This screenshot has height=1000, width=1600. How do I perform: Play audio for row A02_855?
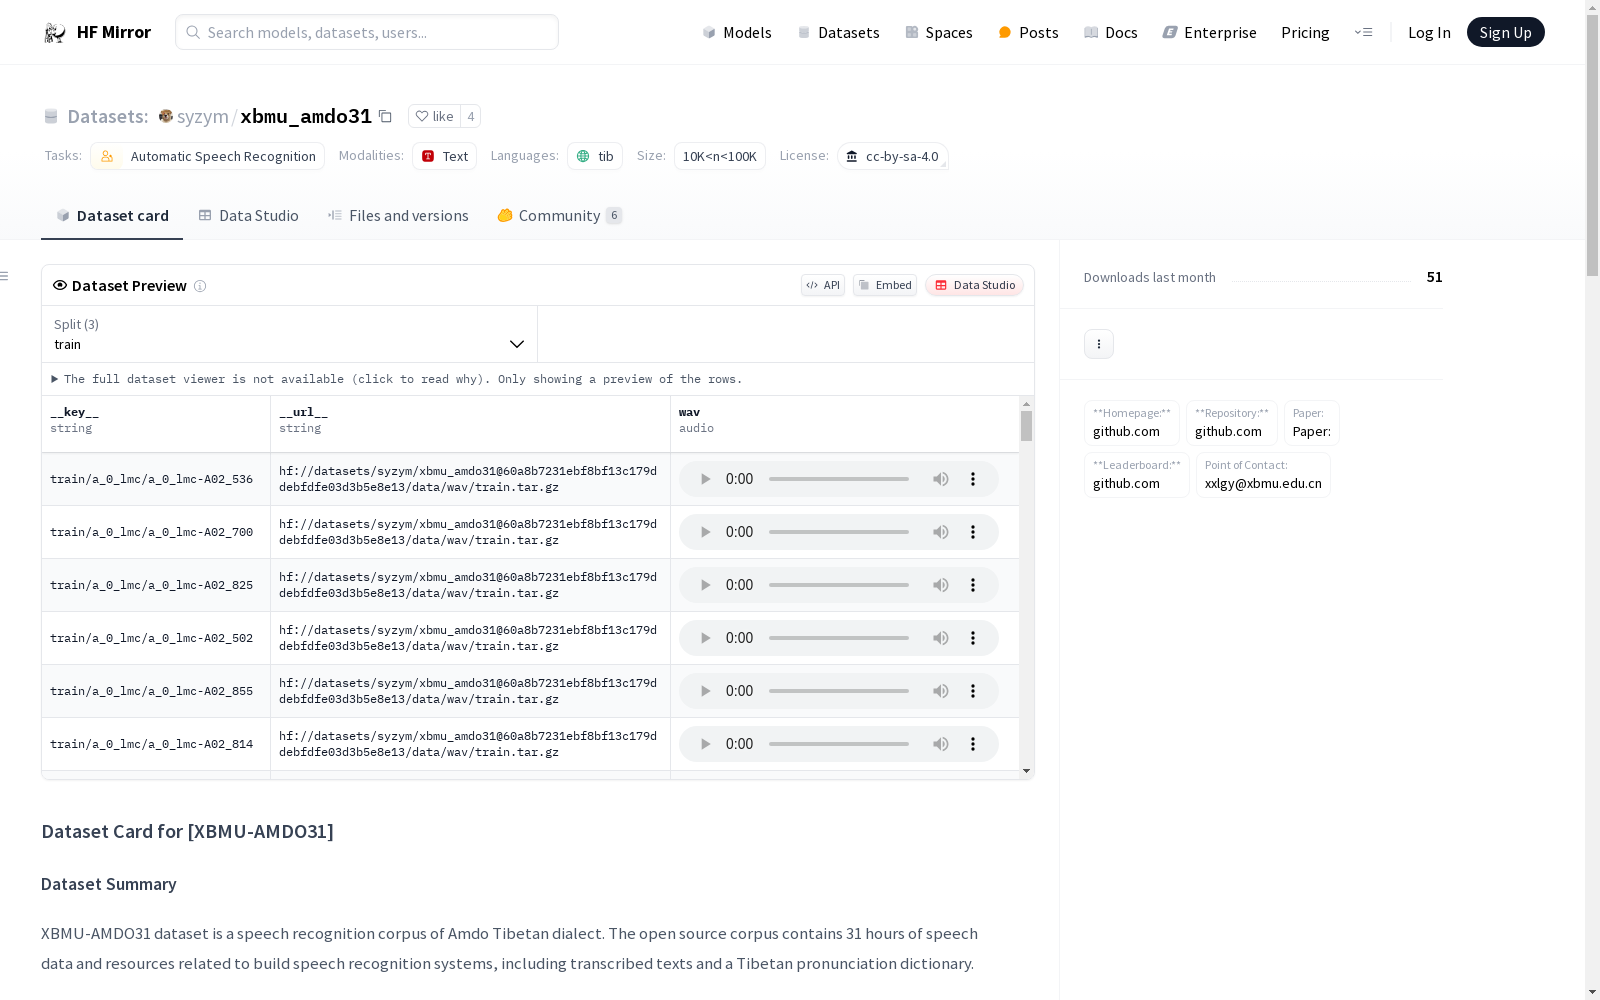[705, 691]
